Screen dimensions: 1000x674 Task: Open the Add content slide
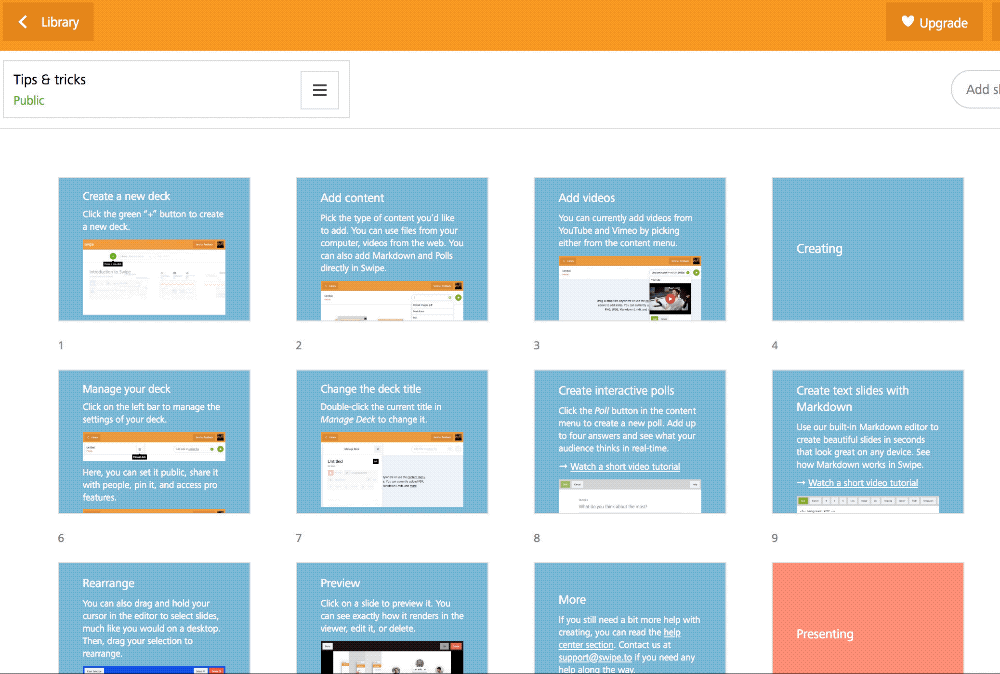pyautogui.click(x=392, y=249)
